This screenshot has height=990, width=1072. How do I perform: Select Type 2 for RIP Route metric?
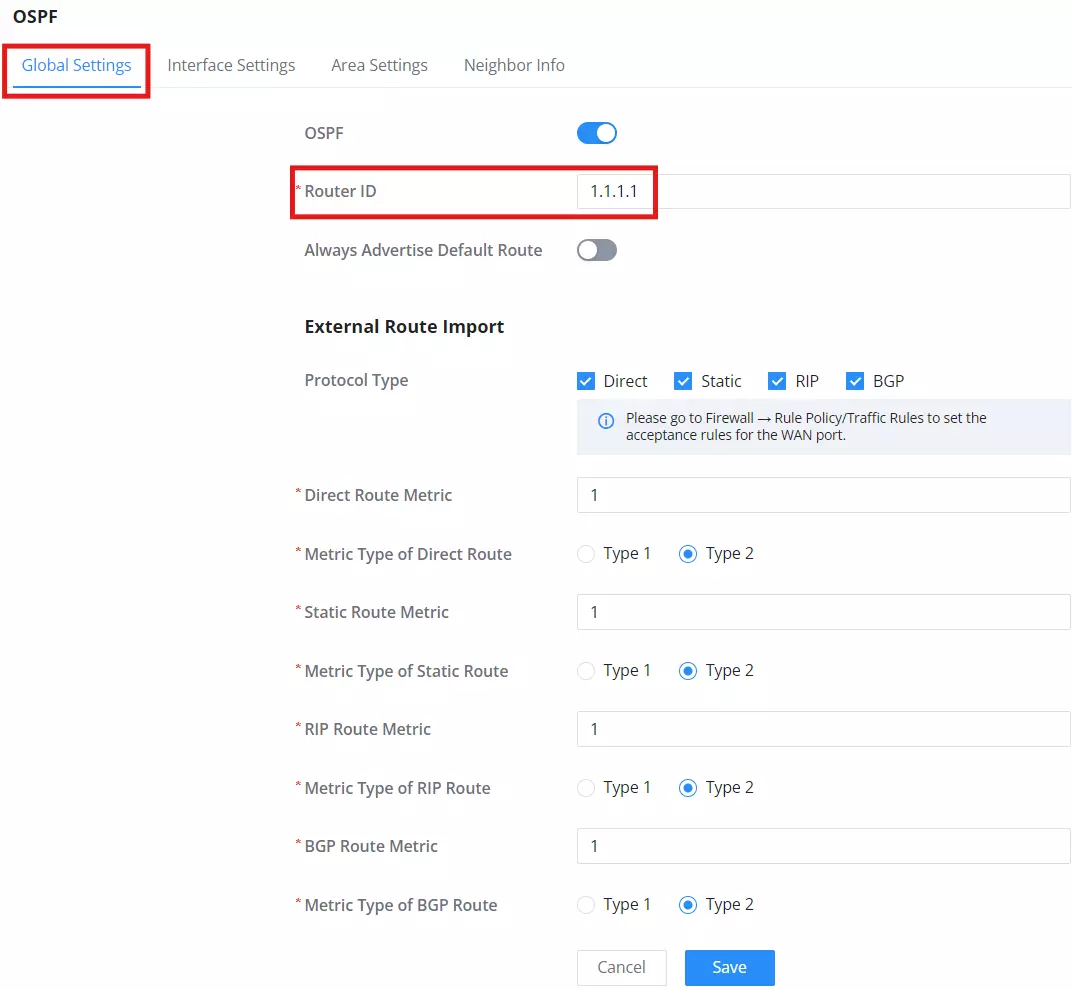(688, 788)
